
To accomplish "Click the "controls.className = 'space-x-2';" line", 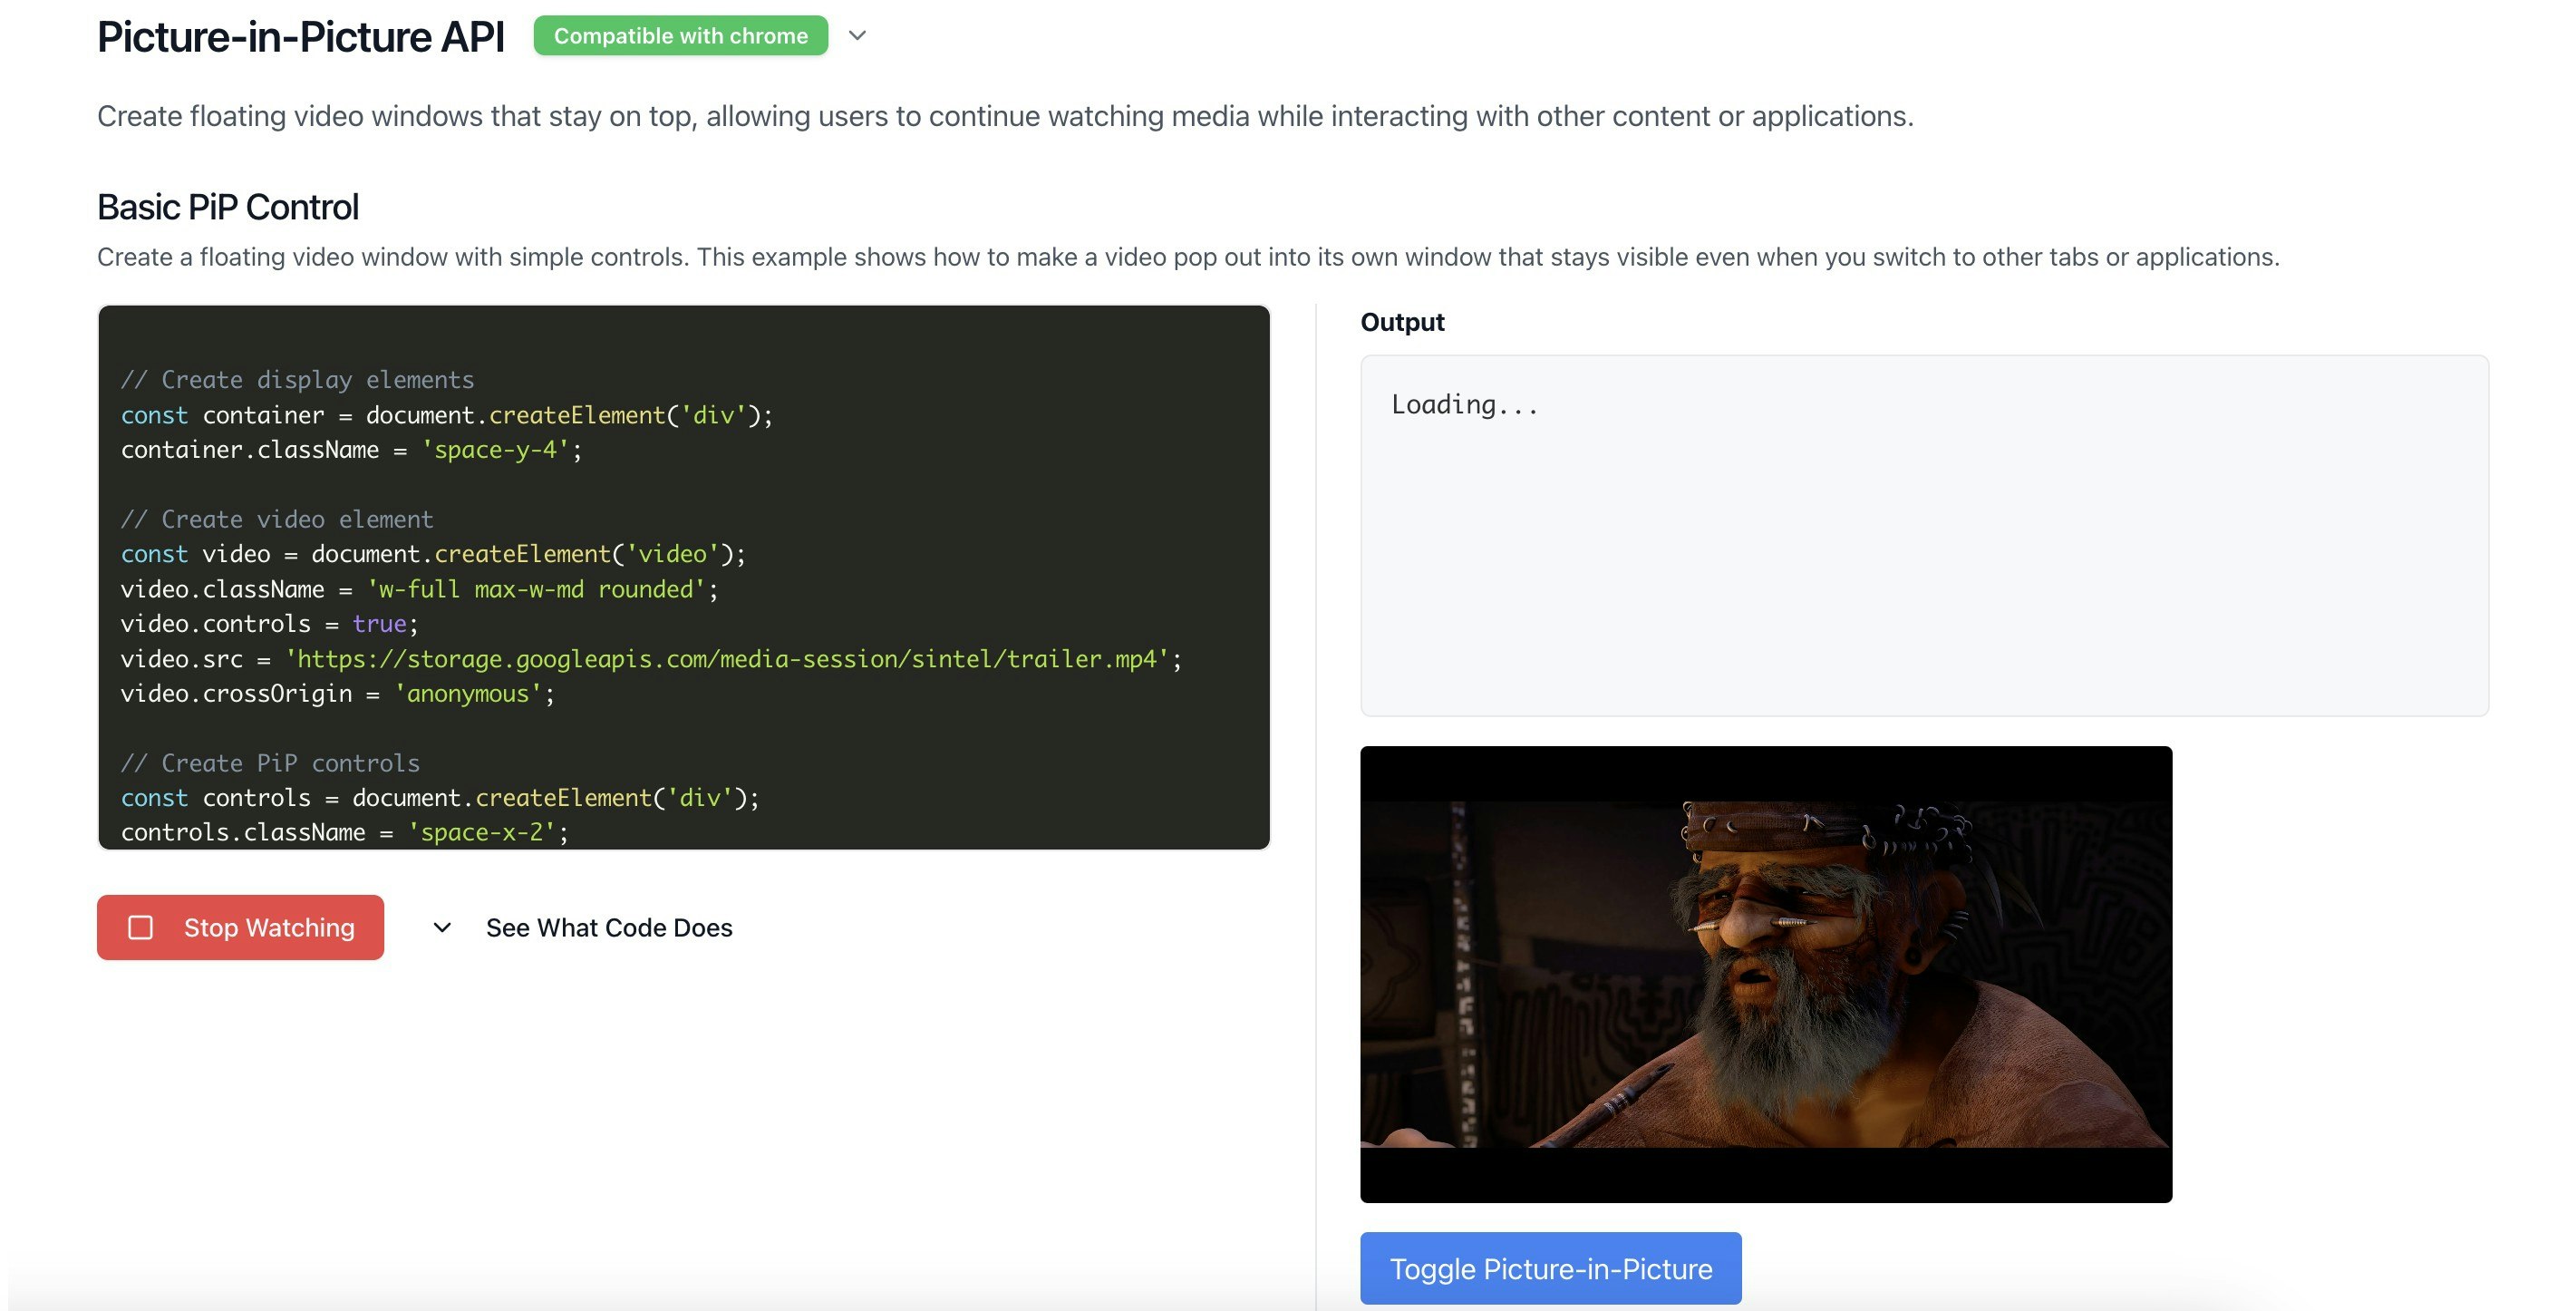I will click(344, 832).
